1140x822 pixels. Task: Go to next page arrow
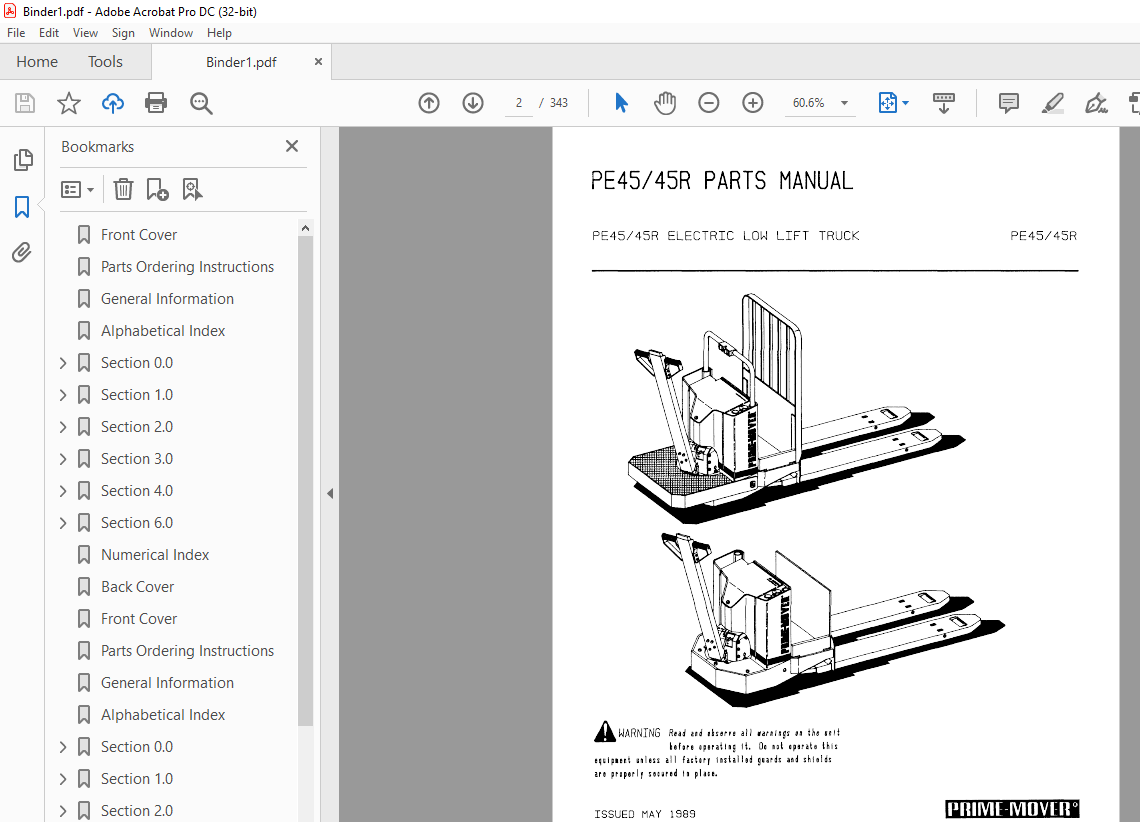(x=473, y=103)
